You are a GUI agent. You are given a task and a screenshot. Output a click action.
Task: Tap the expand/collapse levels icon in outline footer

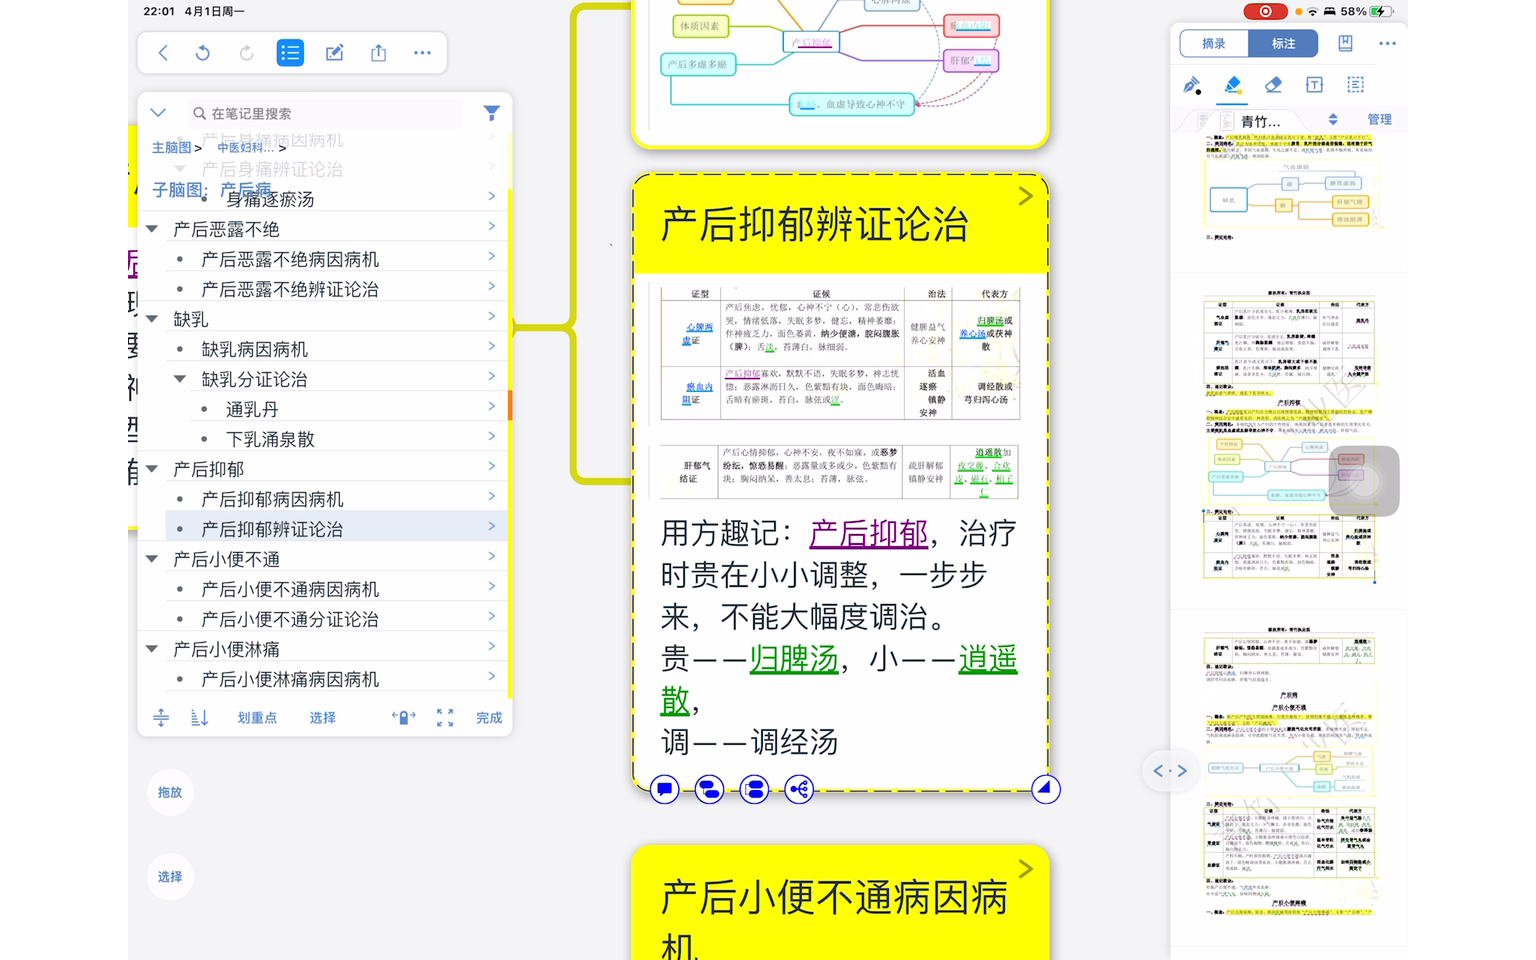coord(161,718)
